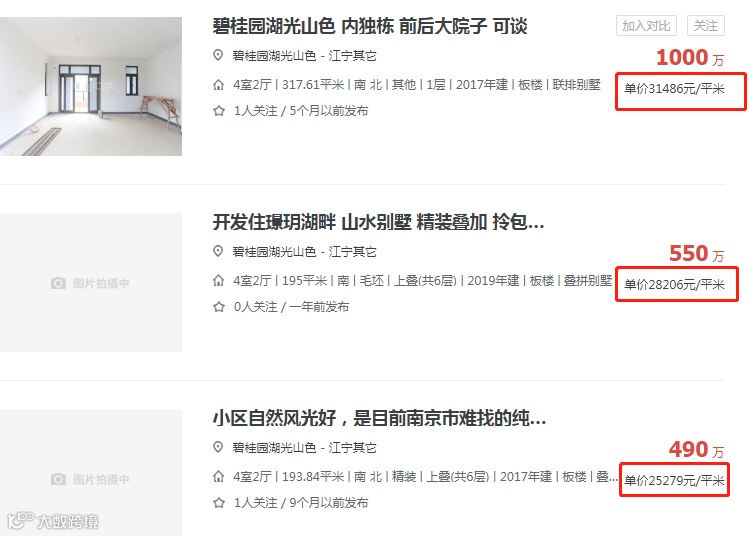
Task: Open the empty room photo thumbnail
Action: click(91, 86)
